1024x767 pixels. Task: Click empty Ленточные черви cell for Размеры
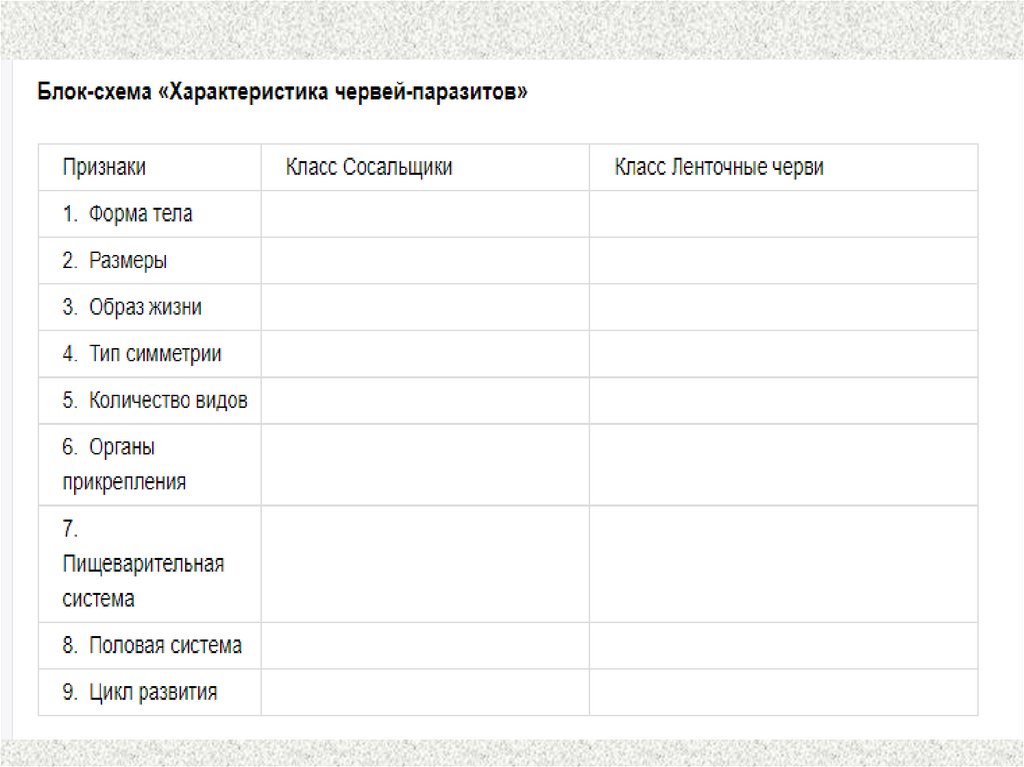[x=783, y=261]
